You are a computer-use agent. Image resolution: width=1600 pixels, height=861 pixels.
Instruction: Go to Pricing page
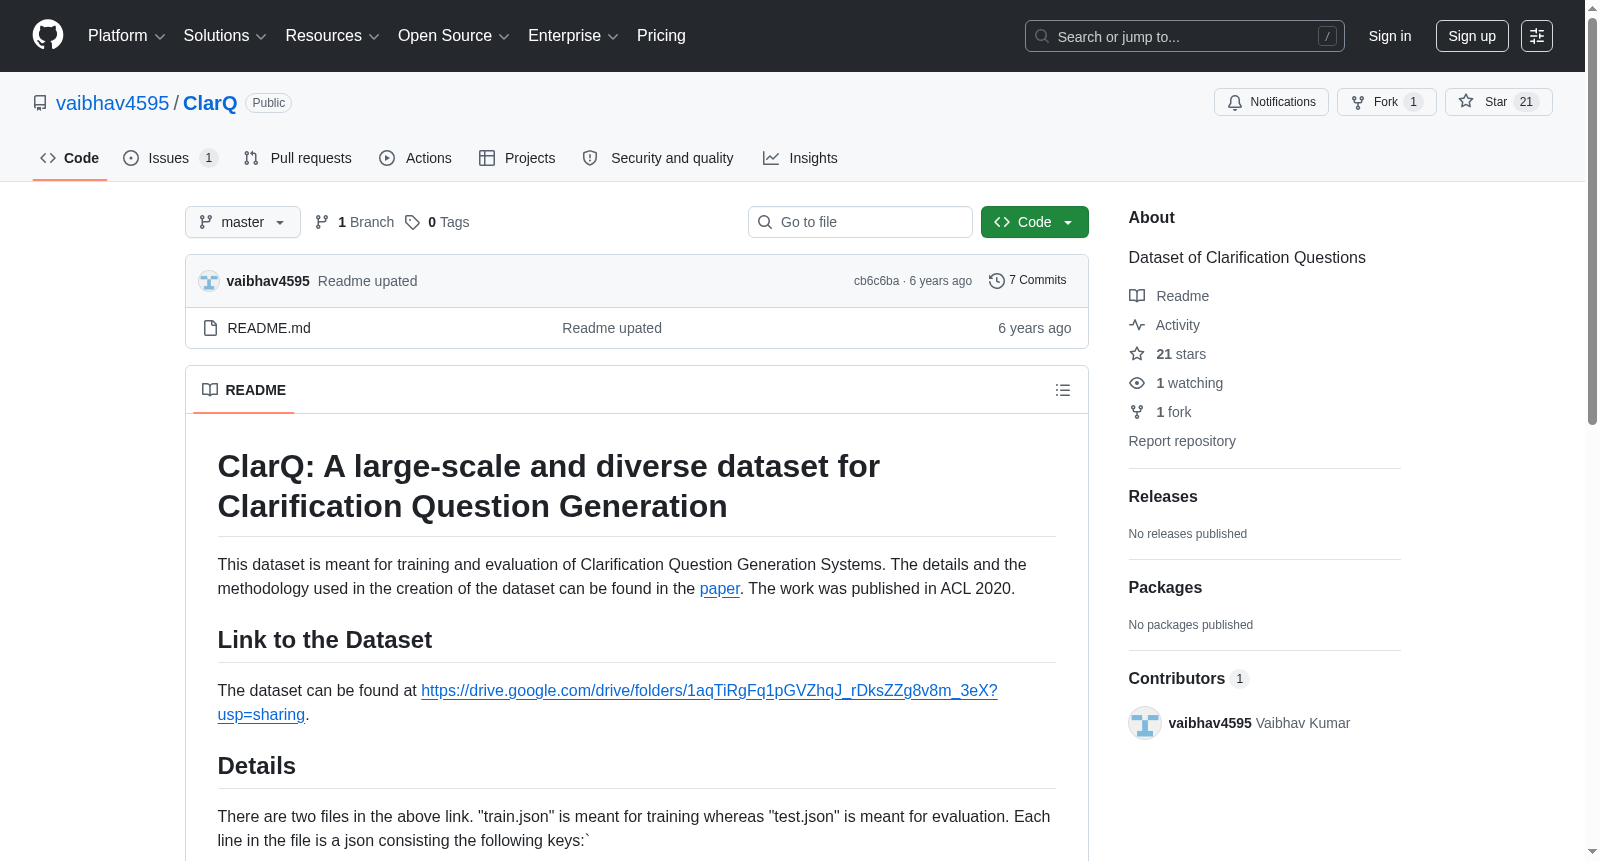[661, 36]
